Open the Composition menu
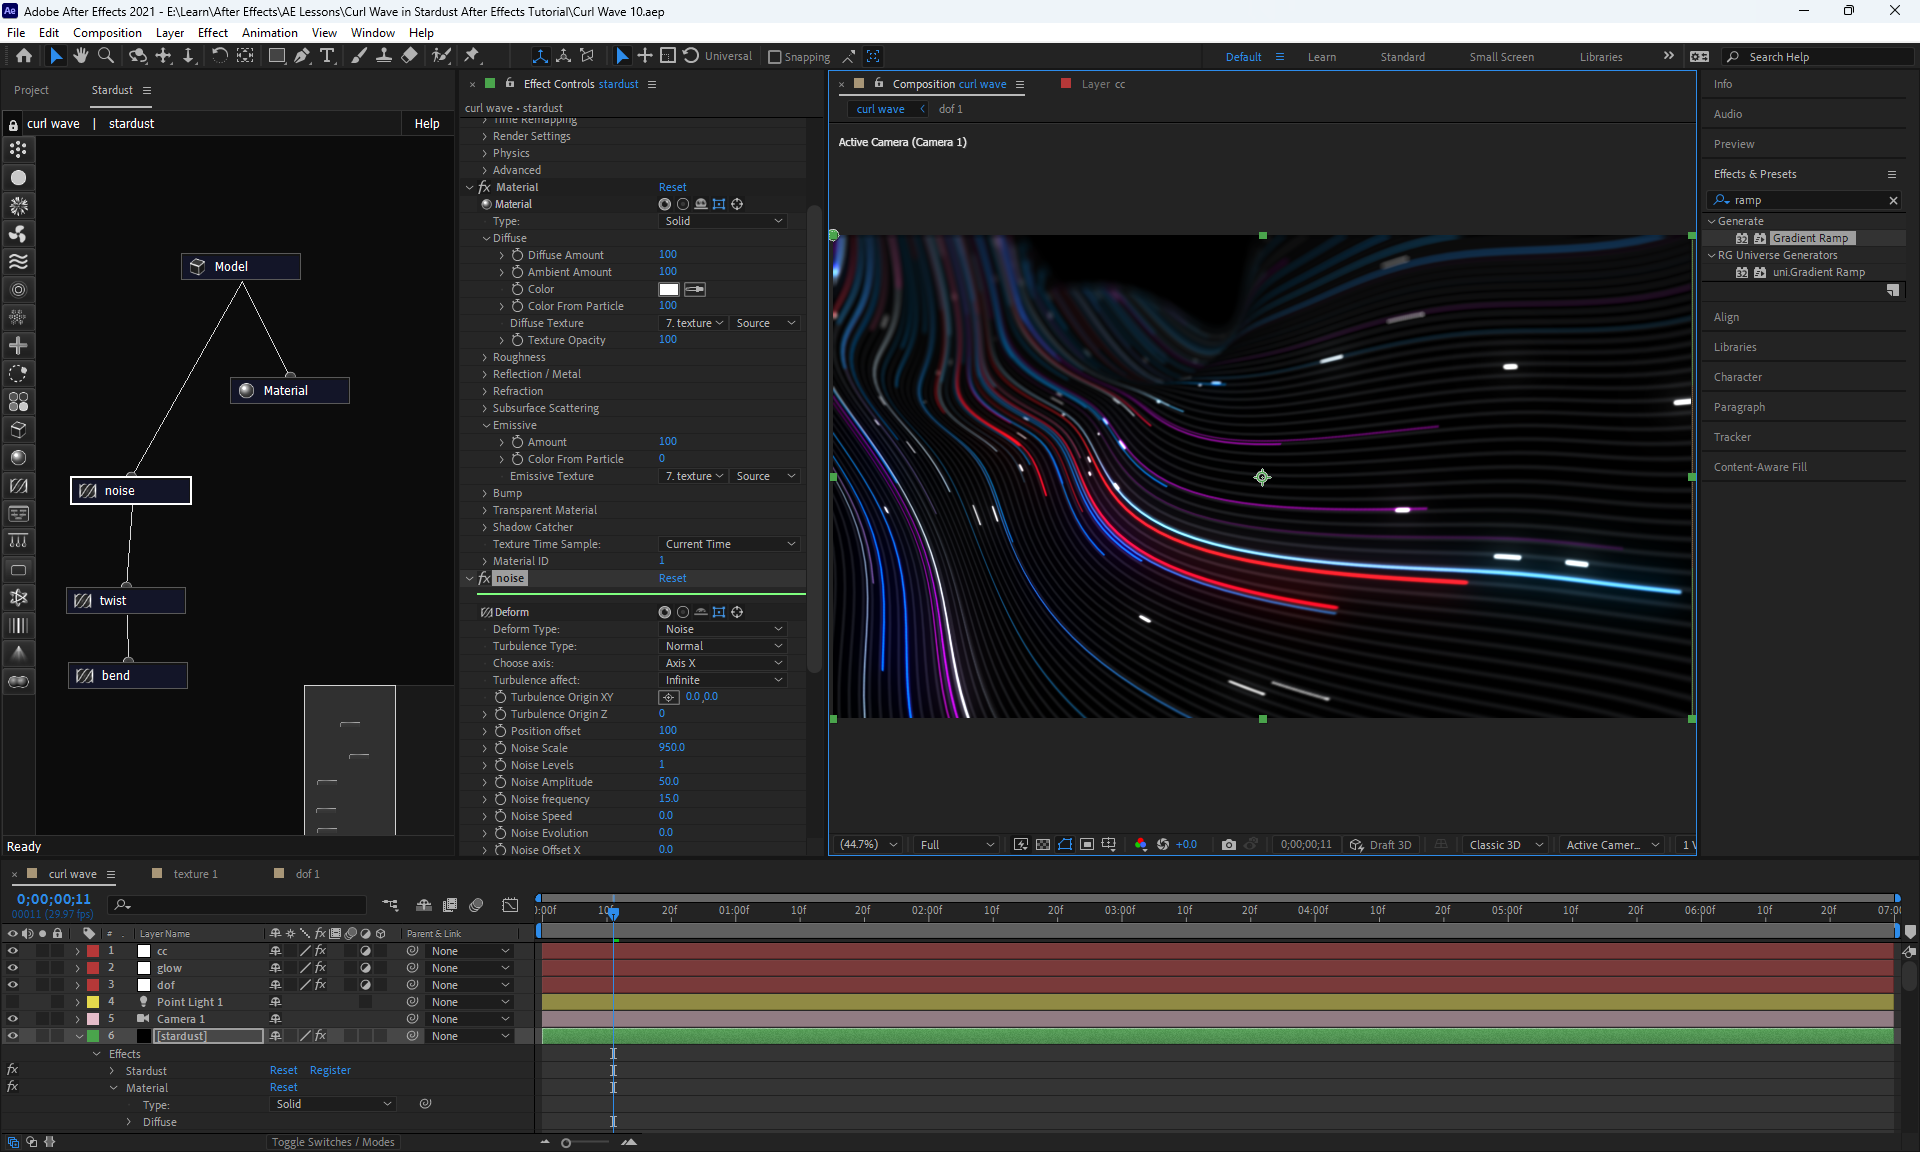Image resolution: width=1920 pixels, height=1152 pixels. (x=107, y=33)
